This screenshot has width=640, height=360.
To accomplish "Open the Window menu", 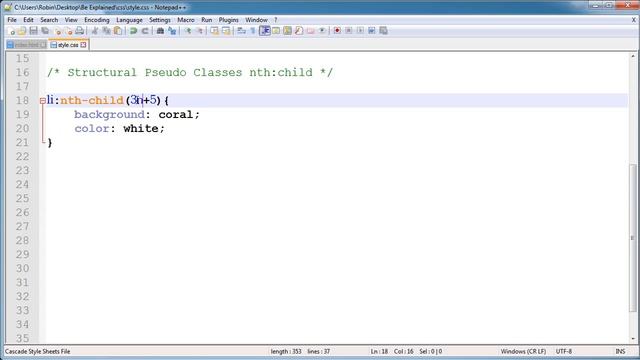I will pos(256,20).
